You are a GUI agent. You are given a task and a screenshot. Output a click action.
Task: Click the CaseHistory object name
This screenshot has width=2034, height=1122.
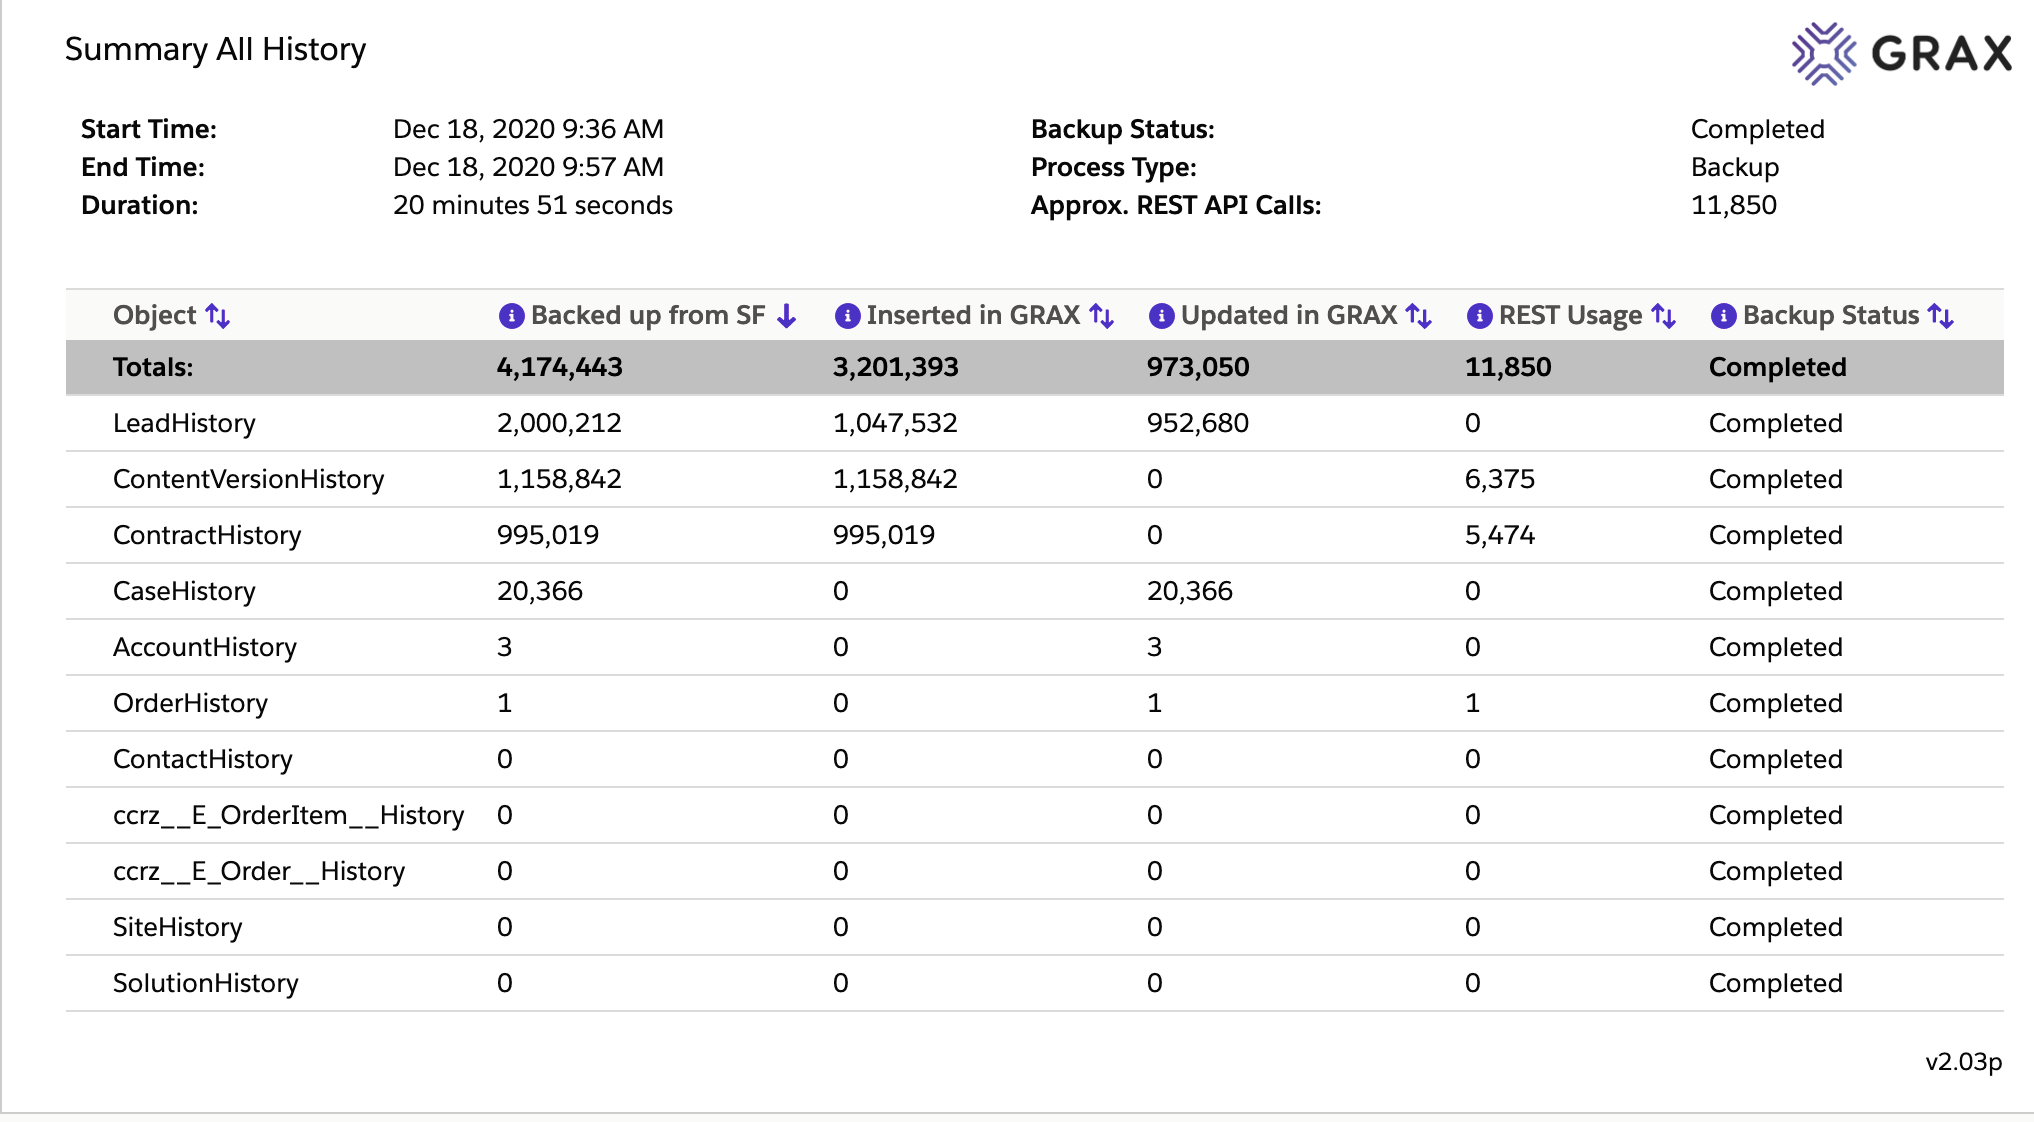pos(184,591)
